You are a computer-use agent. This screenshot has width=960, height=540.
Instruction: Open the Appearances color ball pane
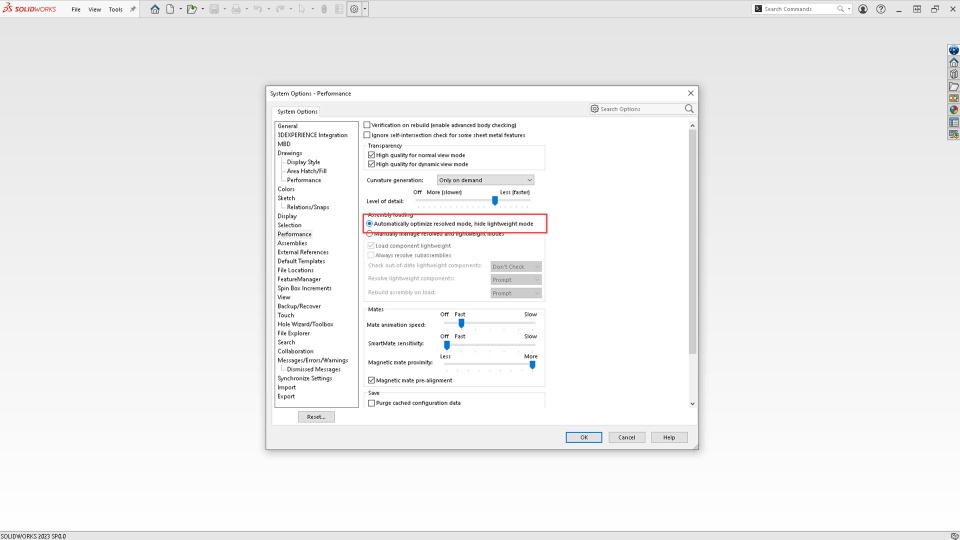954,110
